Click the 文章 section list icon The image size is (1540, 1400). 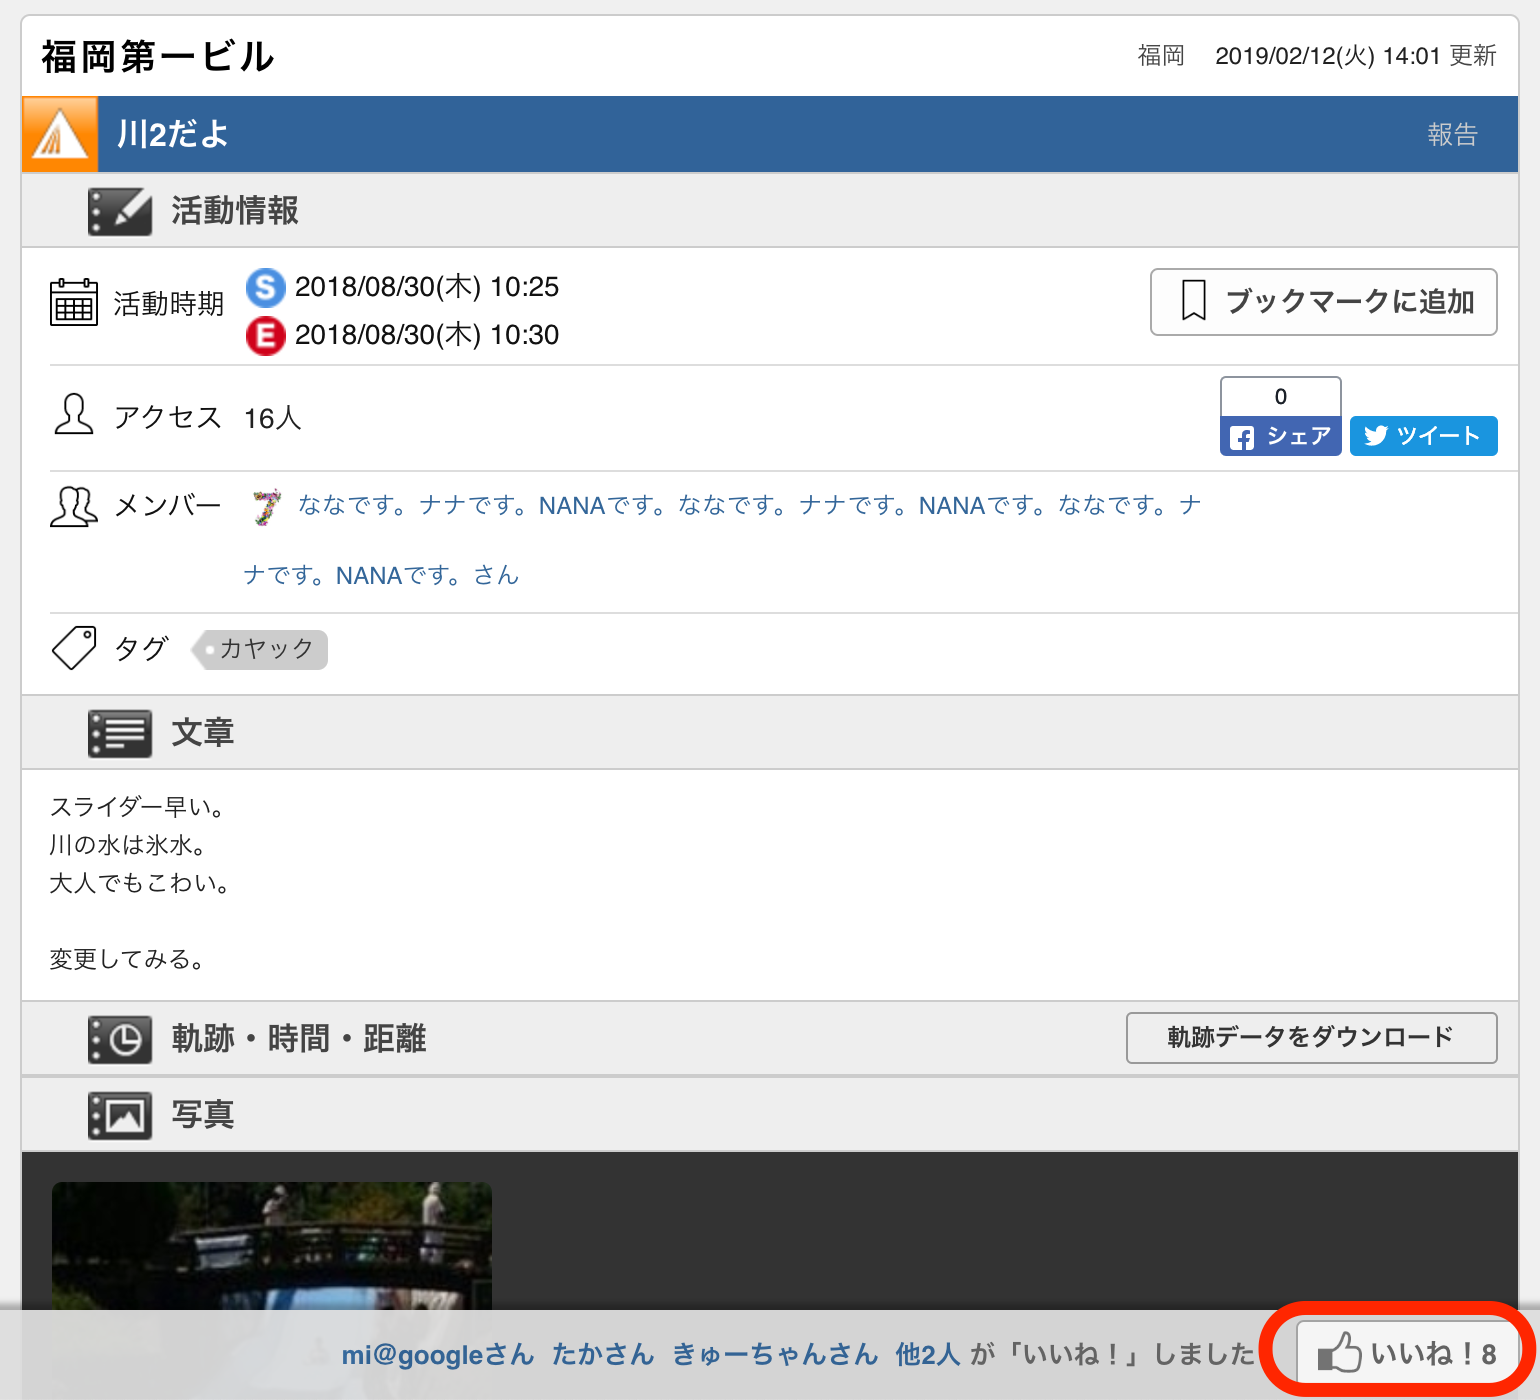(120, 733)
